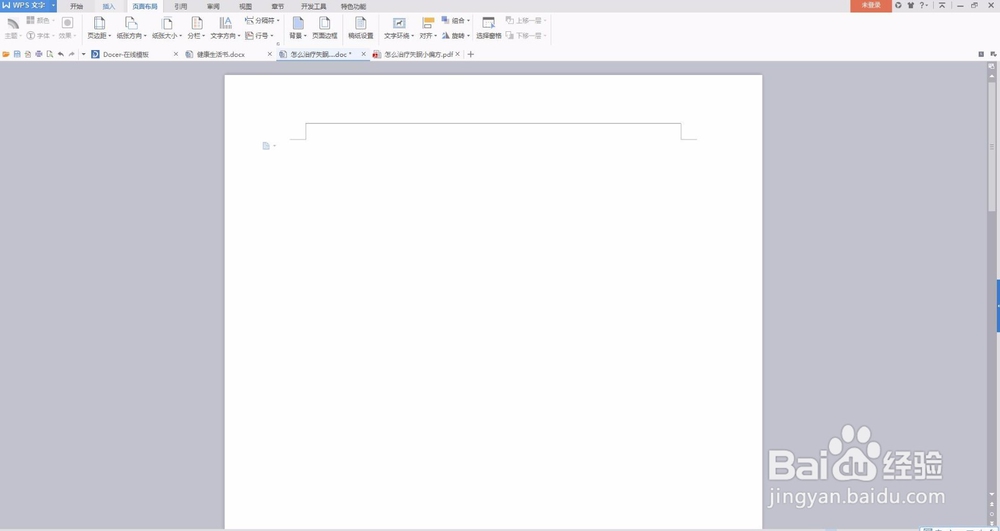Expand the blue right-side task pane handle
The width and height of the screenshot is (1000, 531).
click(998, 305)
